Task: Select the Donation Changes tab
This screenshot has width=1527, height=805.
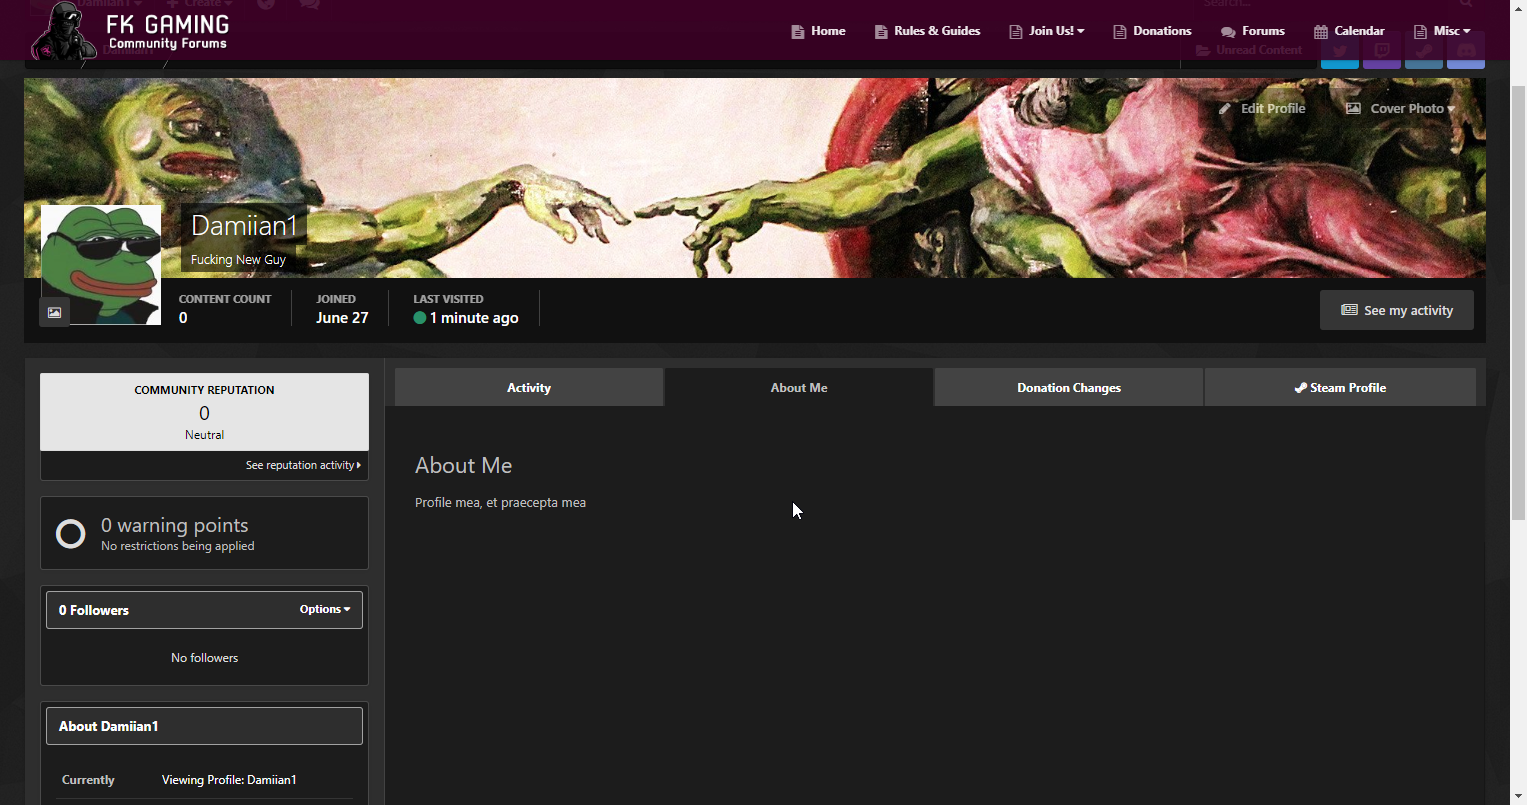Action: [x=1068, y=387]
